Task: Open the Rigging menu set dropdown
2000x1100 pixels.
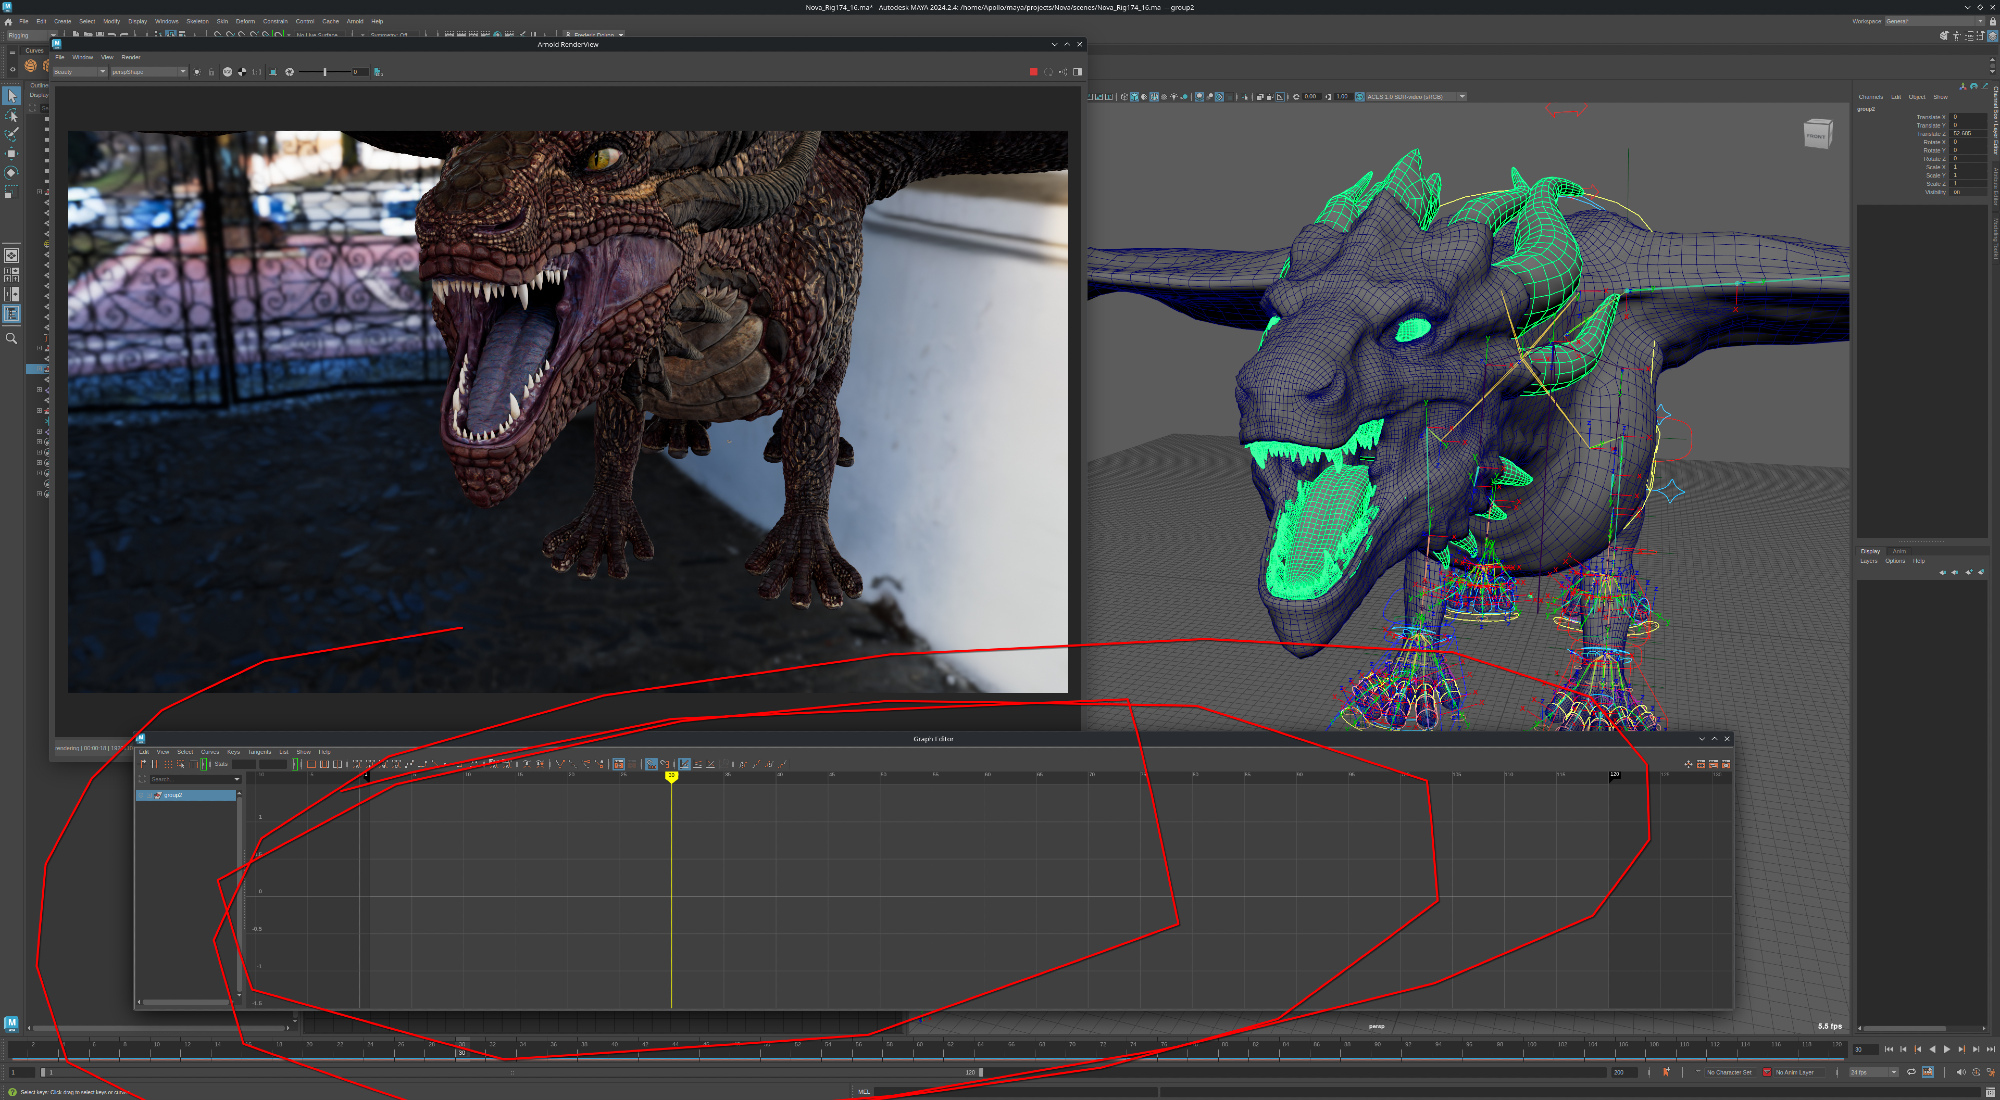Action: click(x=32, y=35)
